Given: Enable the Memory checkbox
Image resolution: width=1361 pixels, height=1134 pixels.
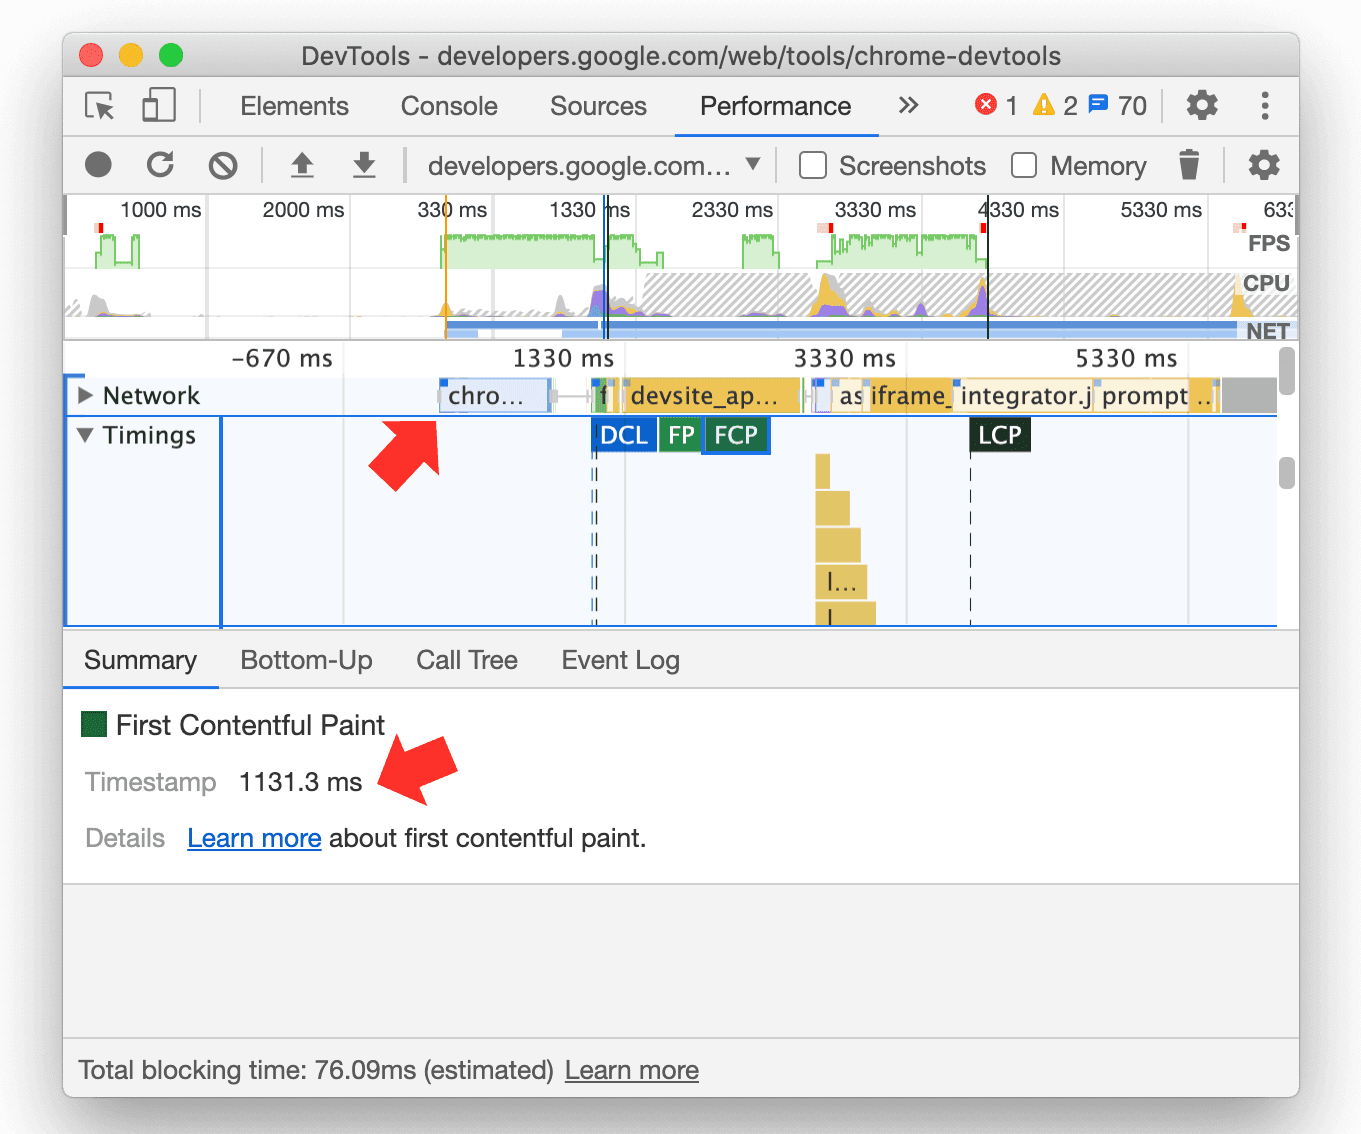Looking at the screenshot, I should coord(1024,165).
